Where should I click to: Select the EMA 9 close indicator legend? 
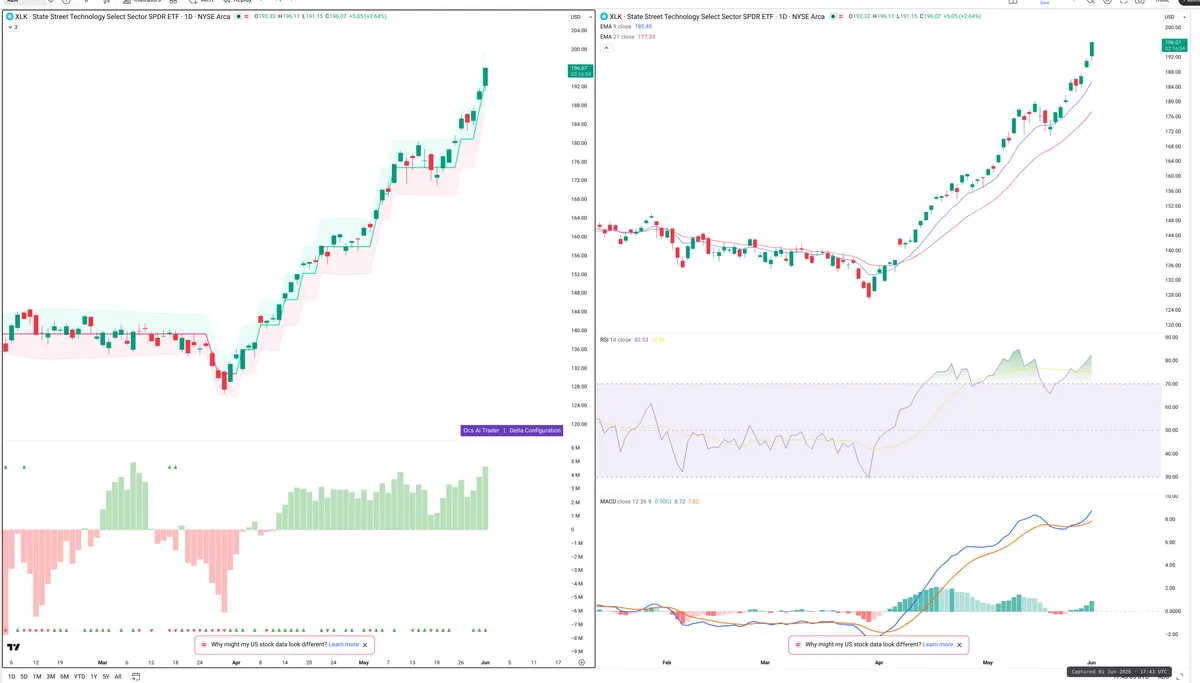coord(616,27)
